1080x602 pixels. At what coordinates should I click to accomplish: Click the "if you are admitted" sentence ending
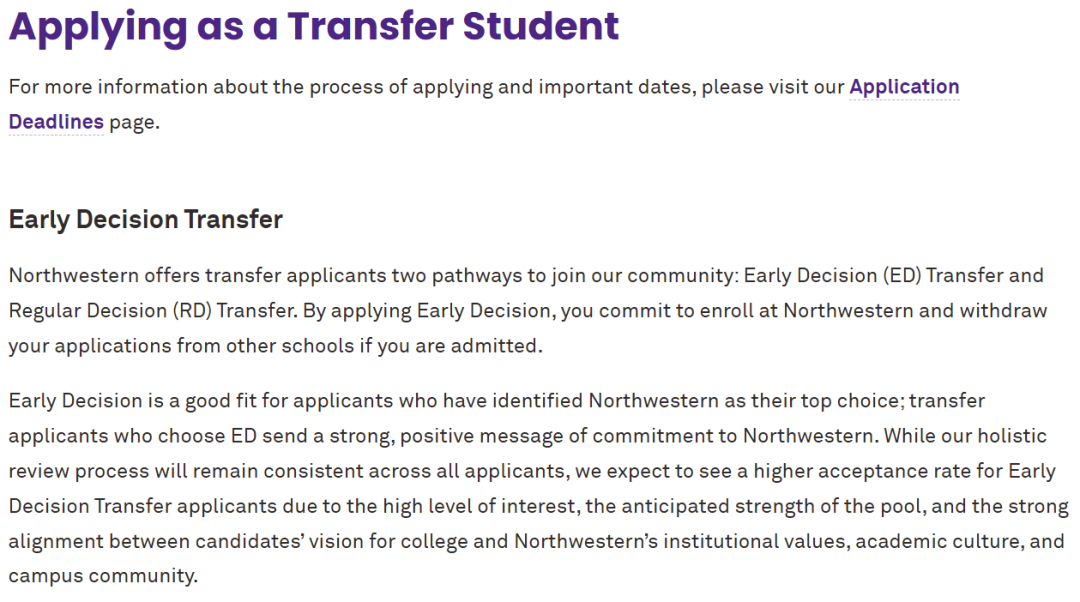450,346
